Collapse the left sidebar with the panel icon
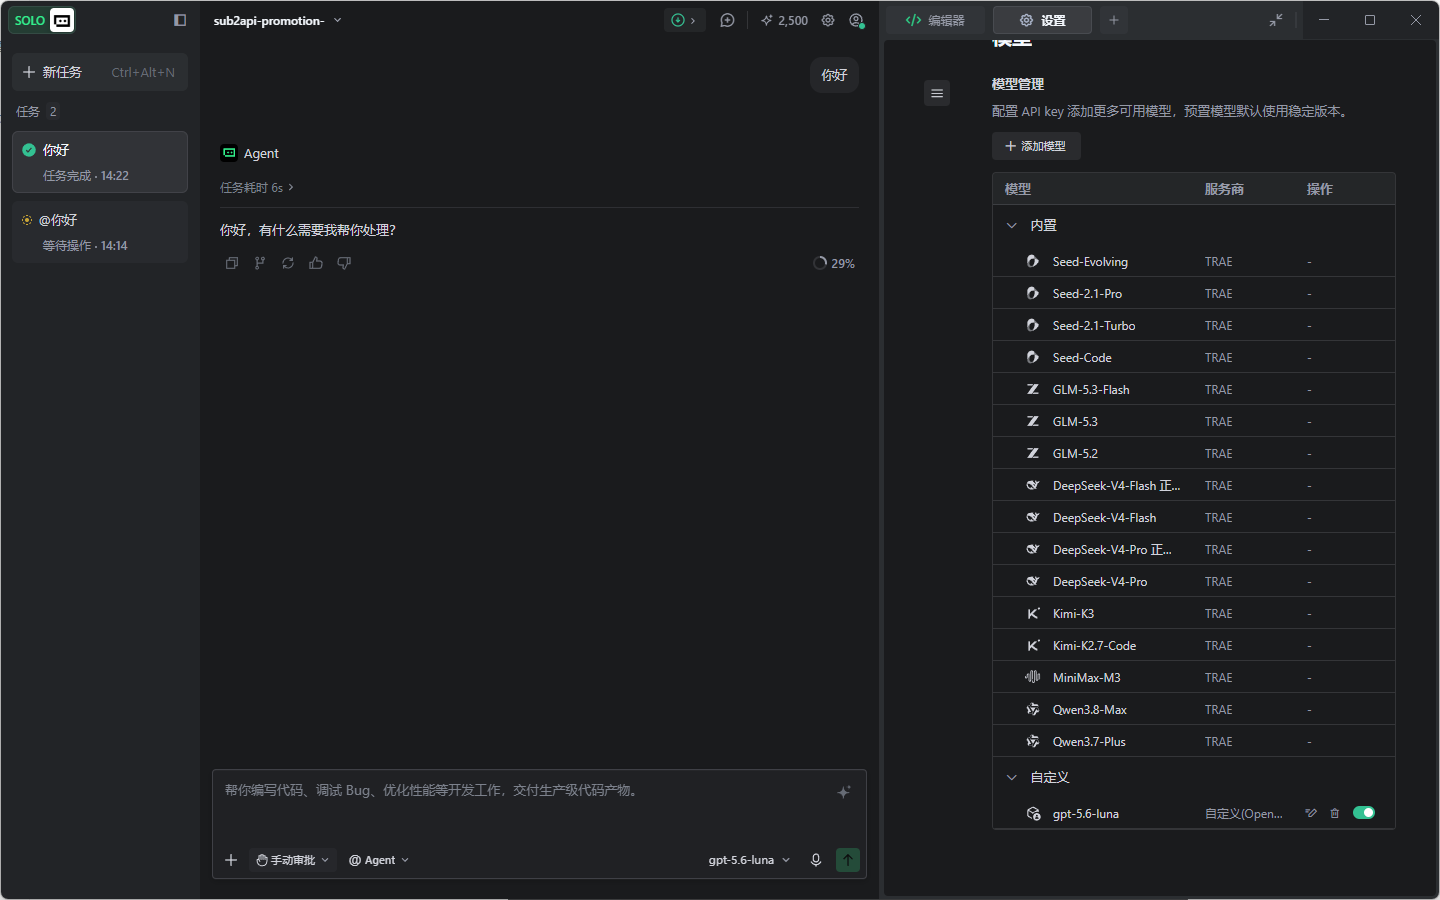The image size is (1440, 900). tap(180, 20)
